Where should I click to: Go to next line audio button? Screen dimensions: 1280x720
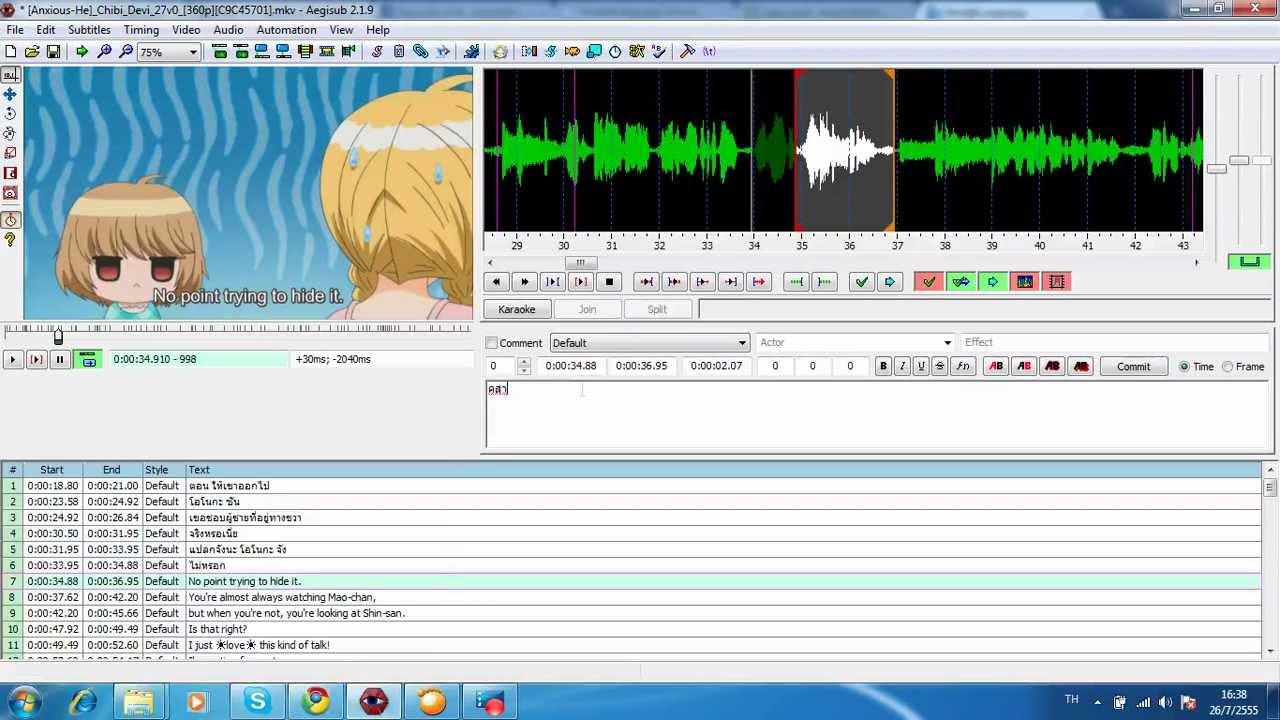coord(524,282)
